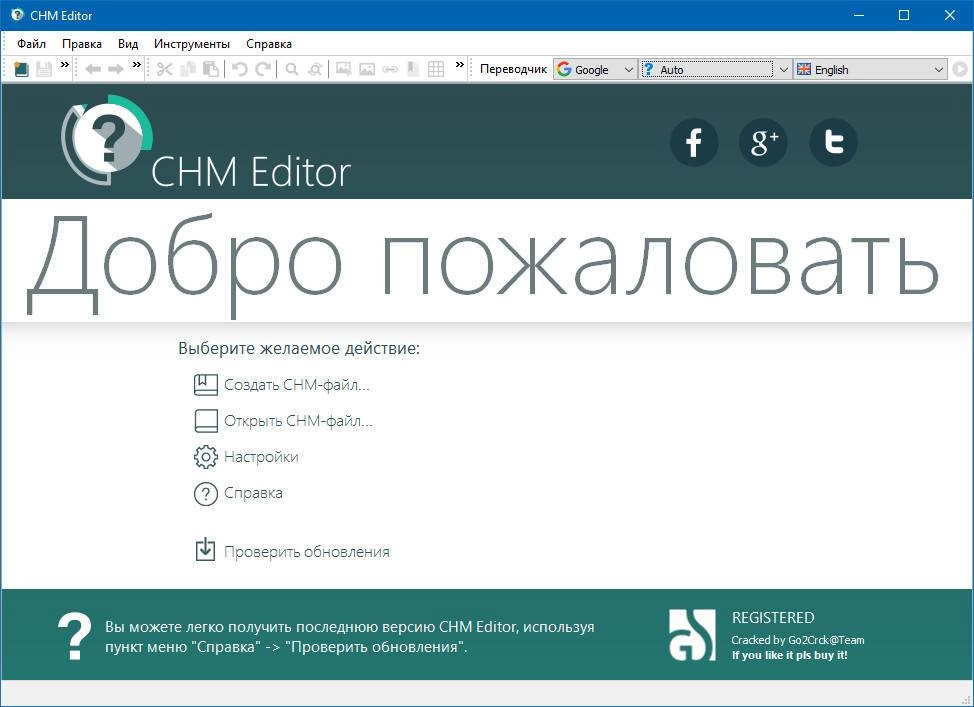Click the translate play button at toolbar end
Image resolution: width=974 pixels, height=707 pixels.
tap(960, 69)
